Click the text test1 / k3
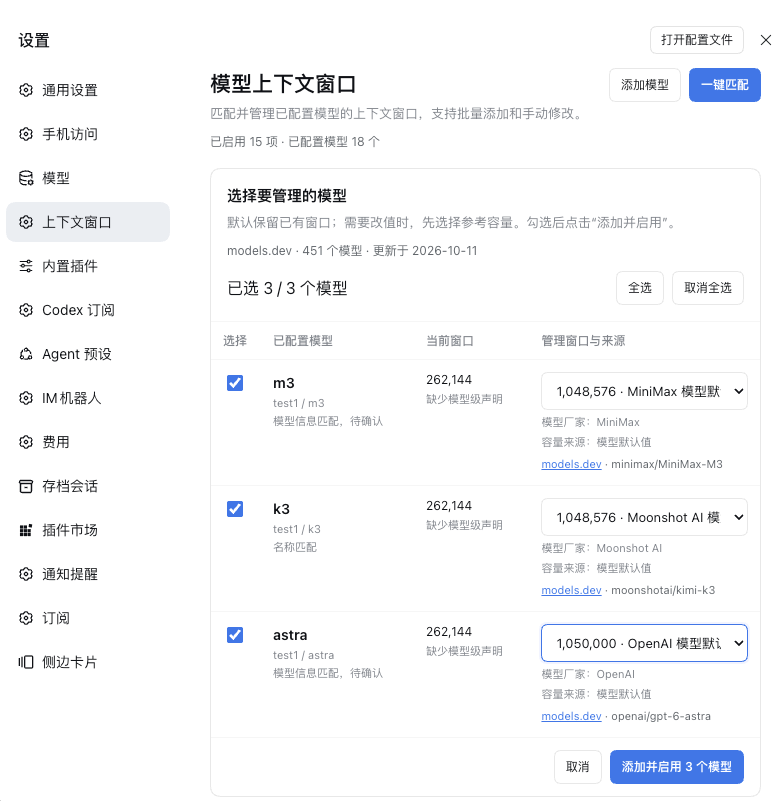 (x=297, y=529)
